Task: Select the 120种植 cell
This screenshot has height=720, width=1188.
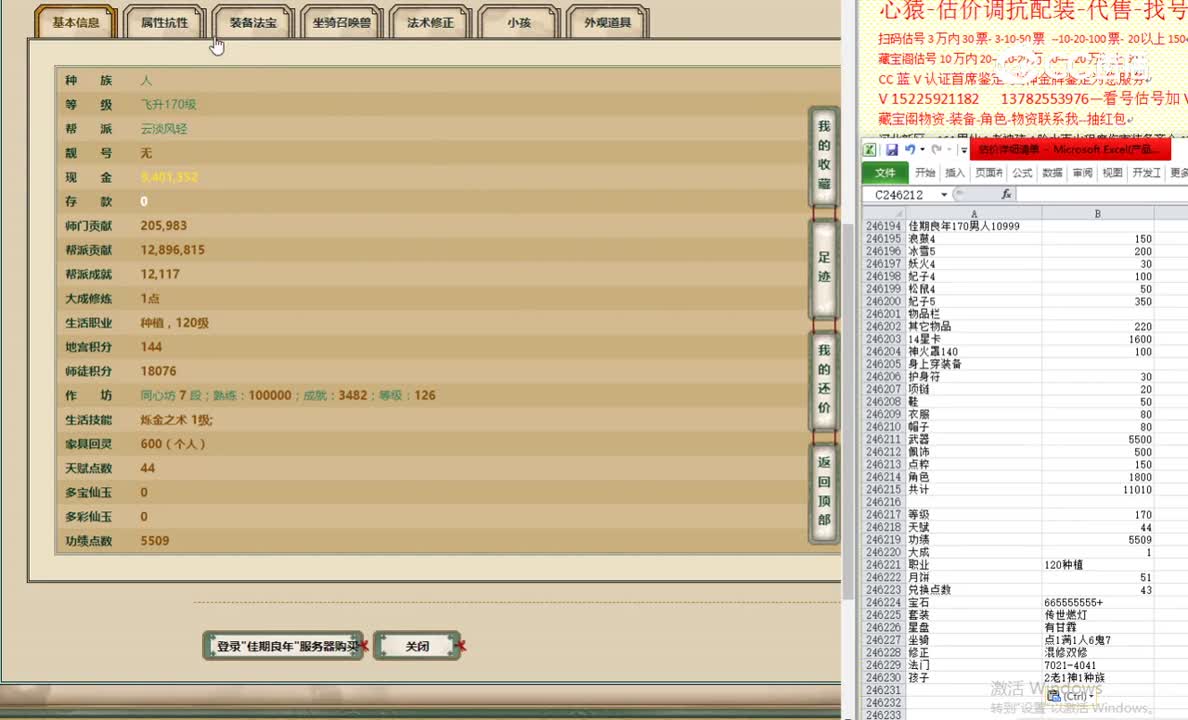Action: tap(1098, 565)
